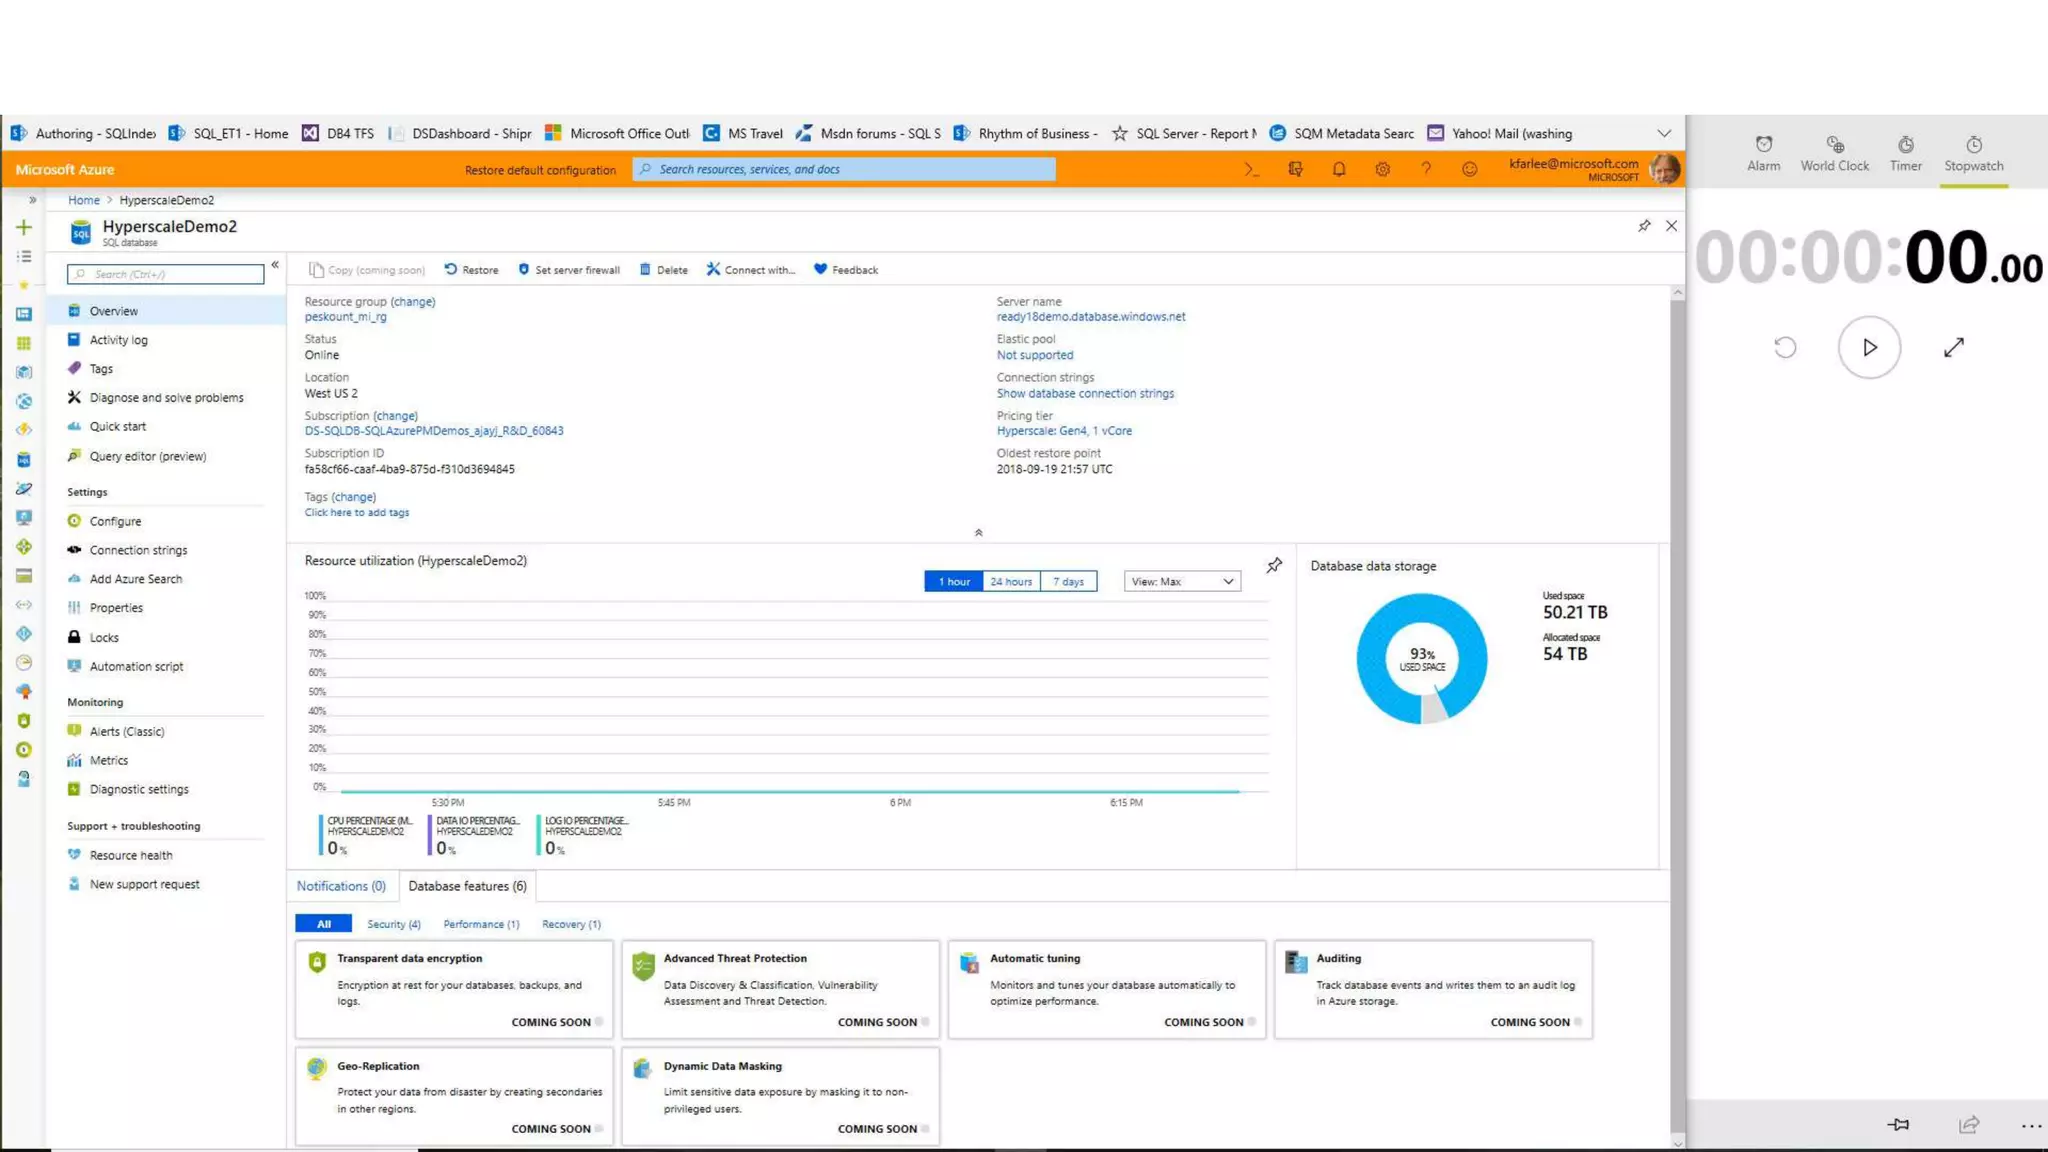Click Set server firewall
Image resolution: width=2048 pixels, height=1152 pixels.
569,270
